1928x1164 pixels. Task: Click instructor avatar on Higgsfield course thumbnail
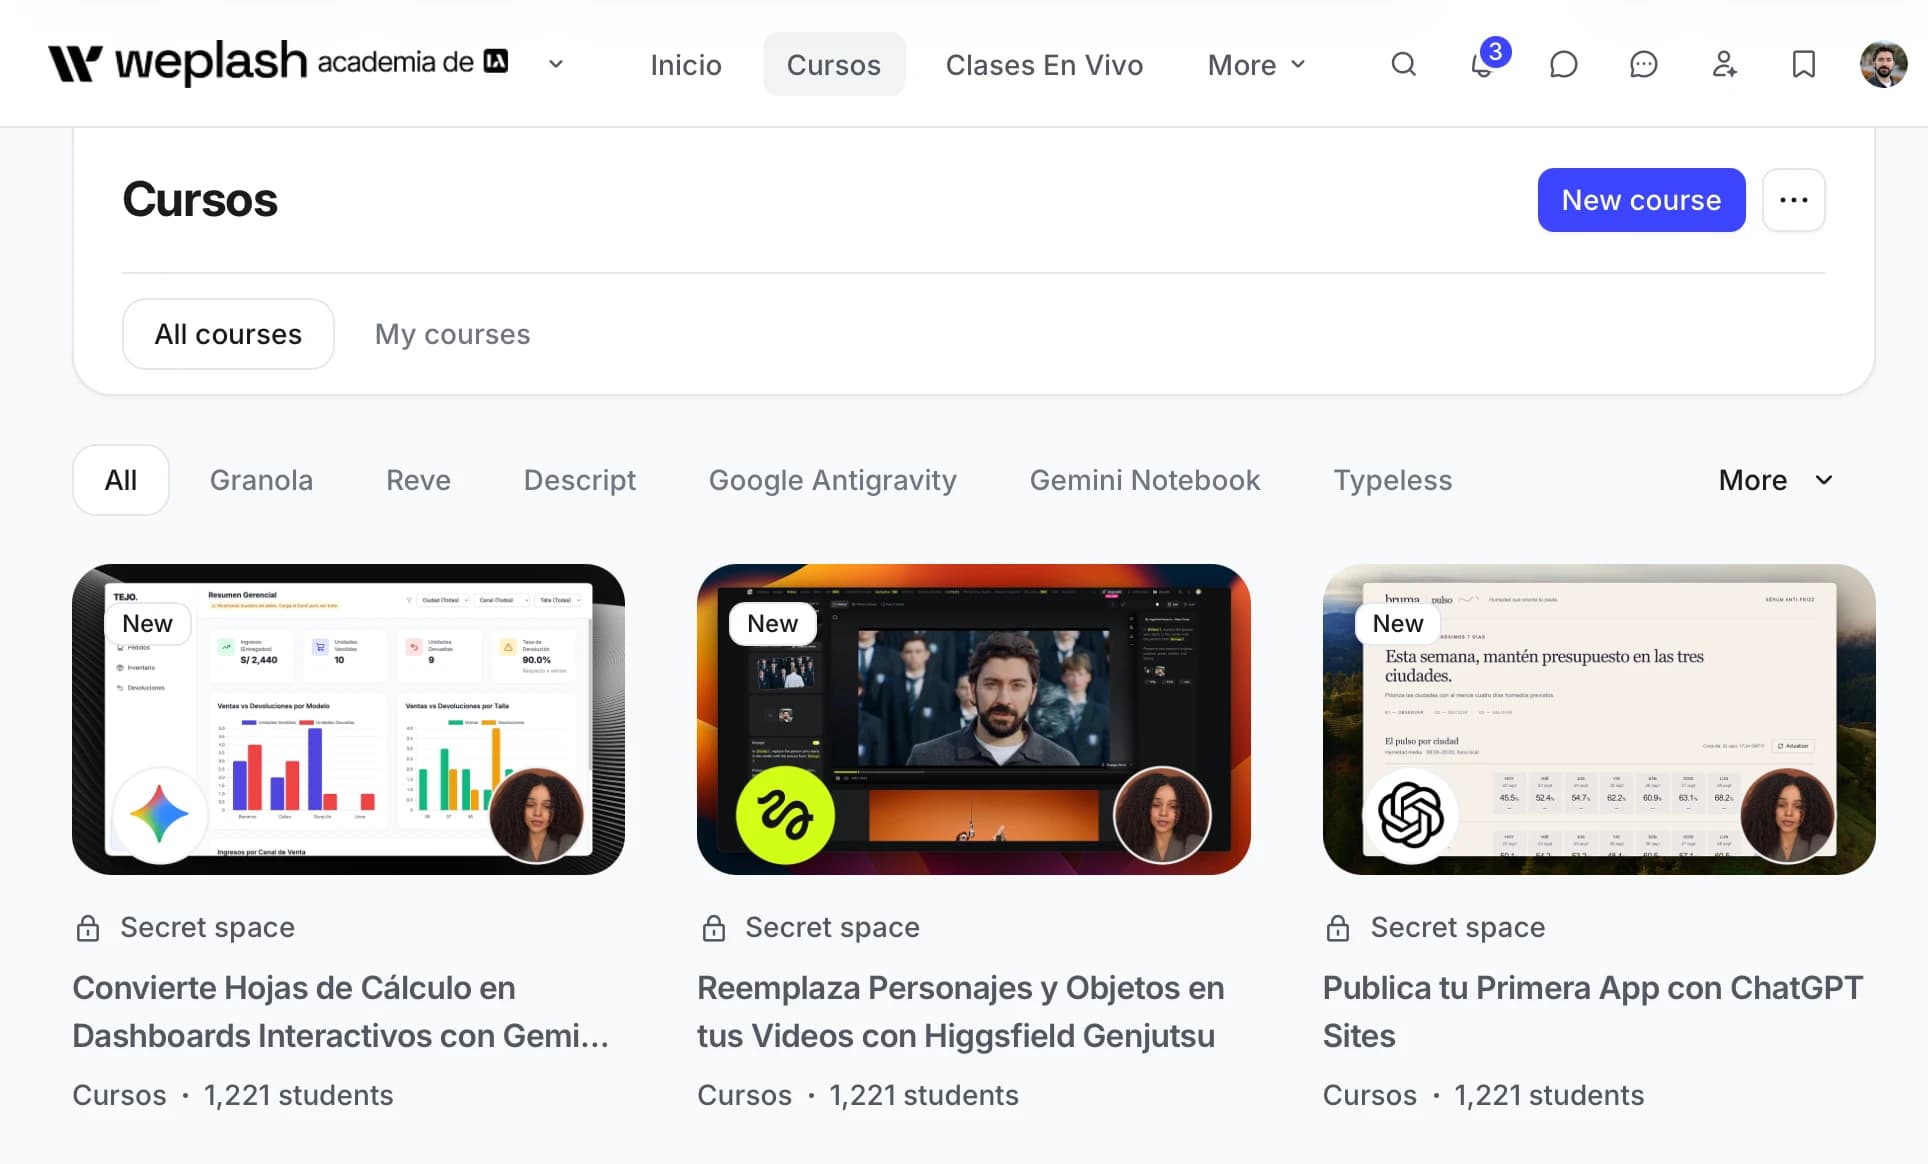[x=1162, y=815]
